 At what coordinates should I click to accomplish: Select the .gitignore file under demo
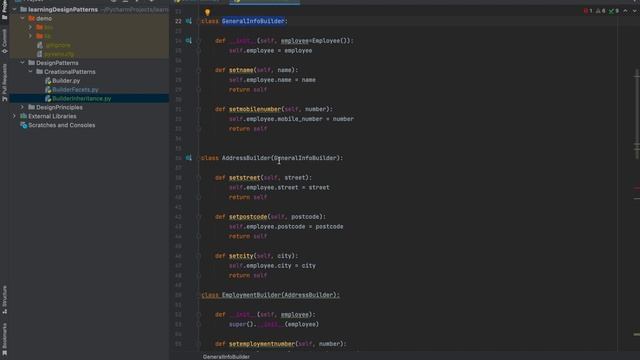click(x=58, y=45)
